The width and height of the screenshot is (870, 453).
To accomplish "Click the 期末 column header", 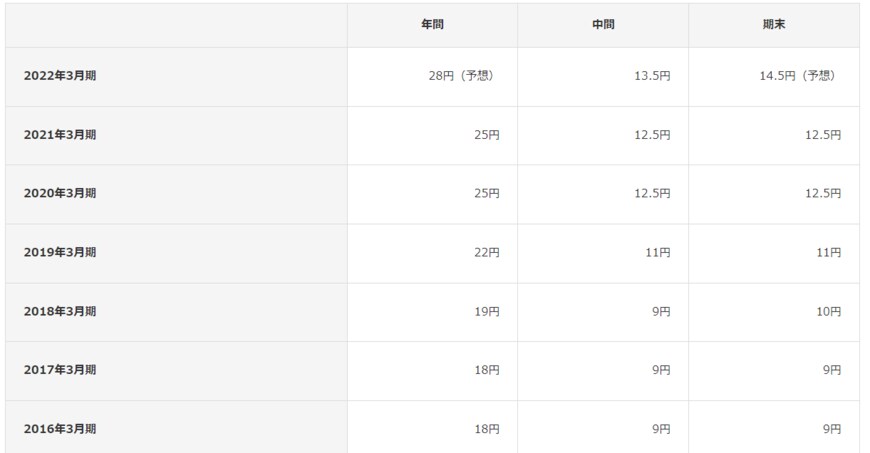I will pos(773,25).
